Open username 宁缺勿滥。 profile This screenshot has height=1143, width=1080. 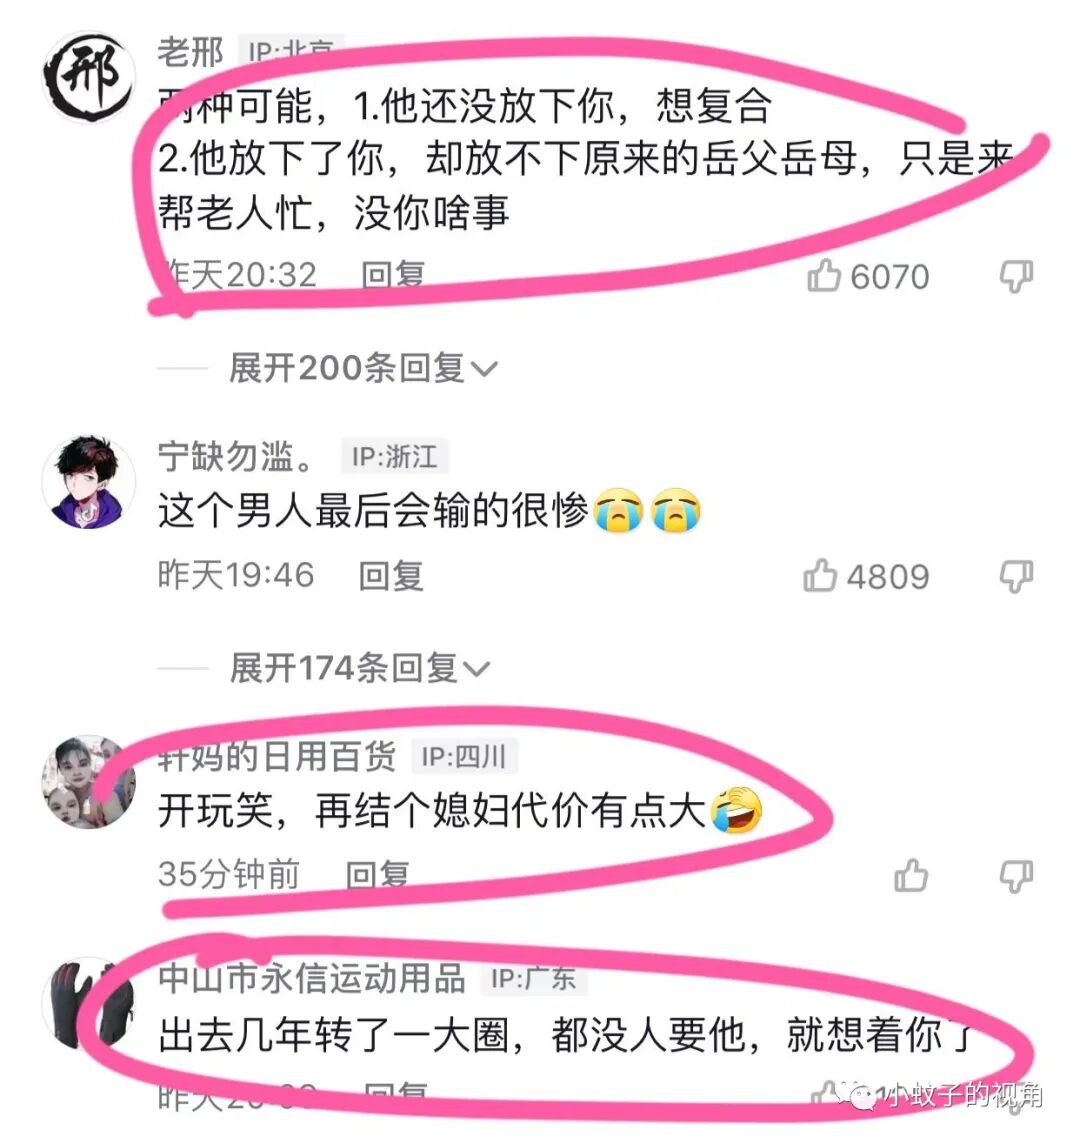236,456
